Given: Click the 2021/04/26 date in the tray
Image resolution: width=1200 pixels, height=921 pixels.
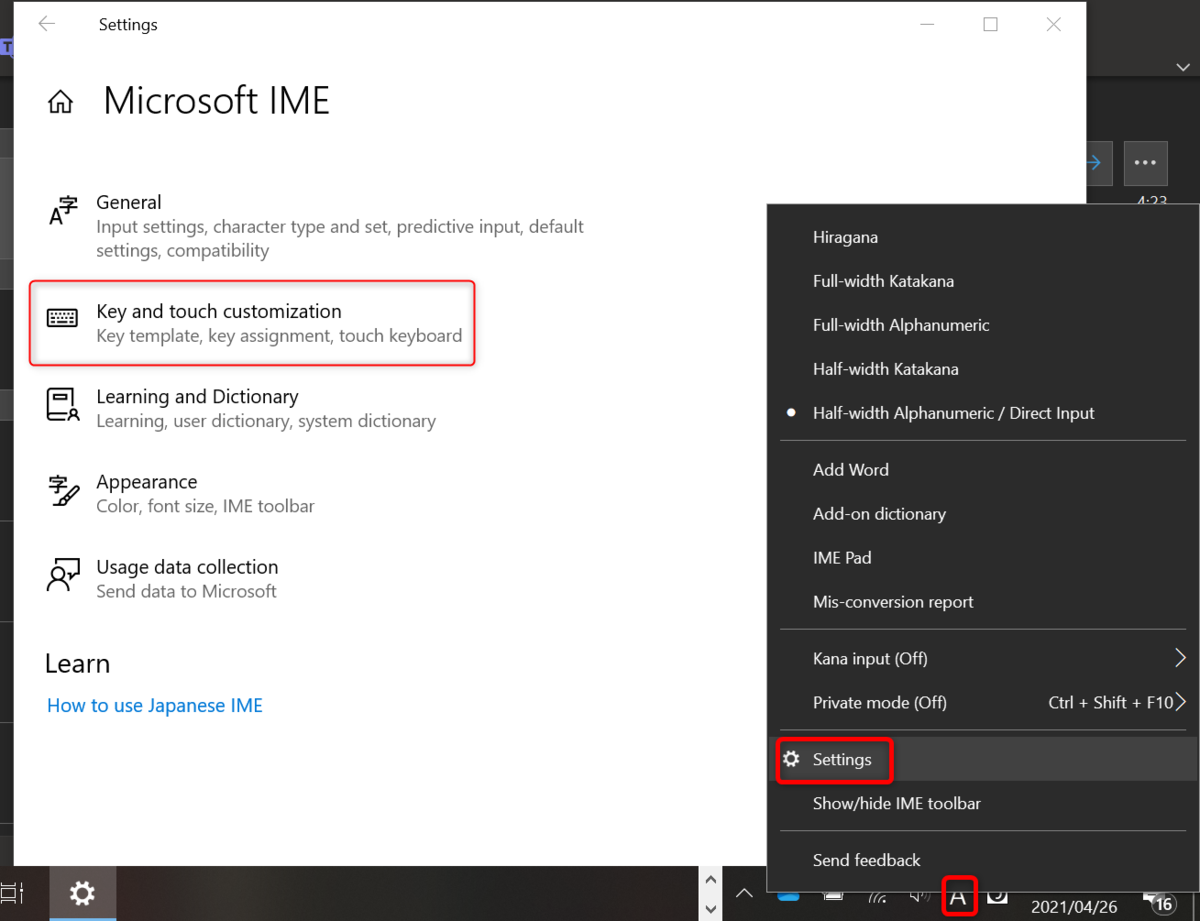Looking at the screenshot, I should pyautogui.click(x=1076, y=909).
